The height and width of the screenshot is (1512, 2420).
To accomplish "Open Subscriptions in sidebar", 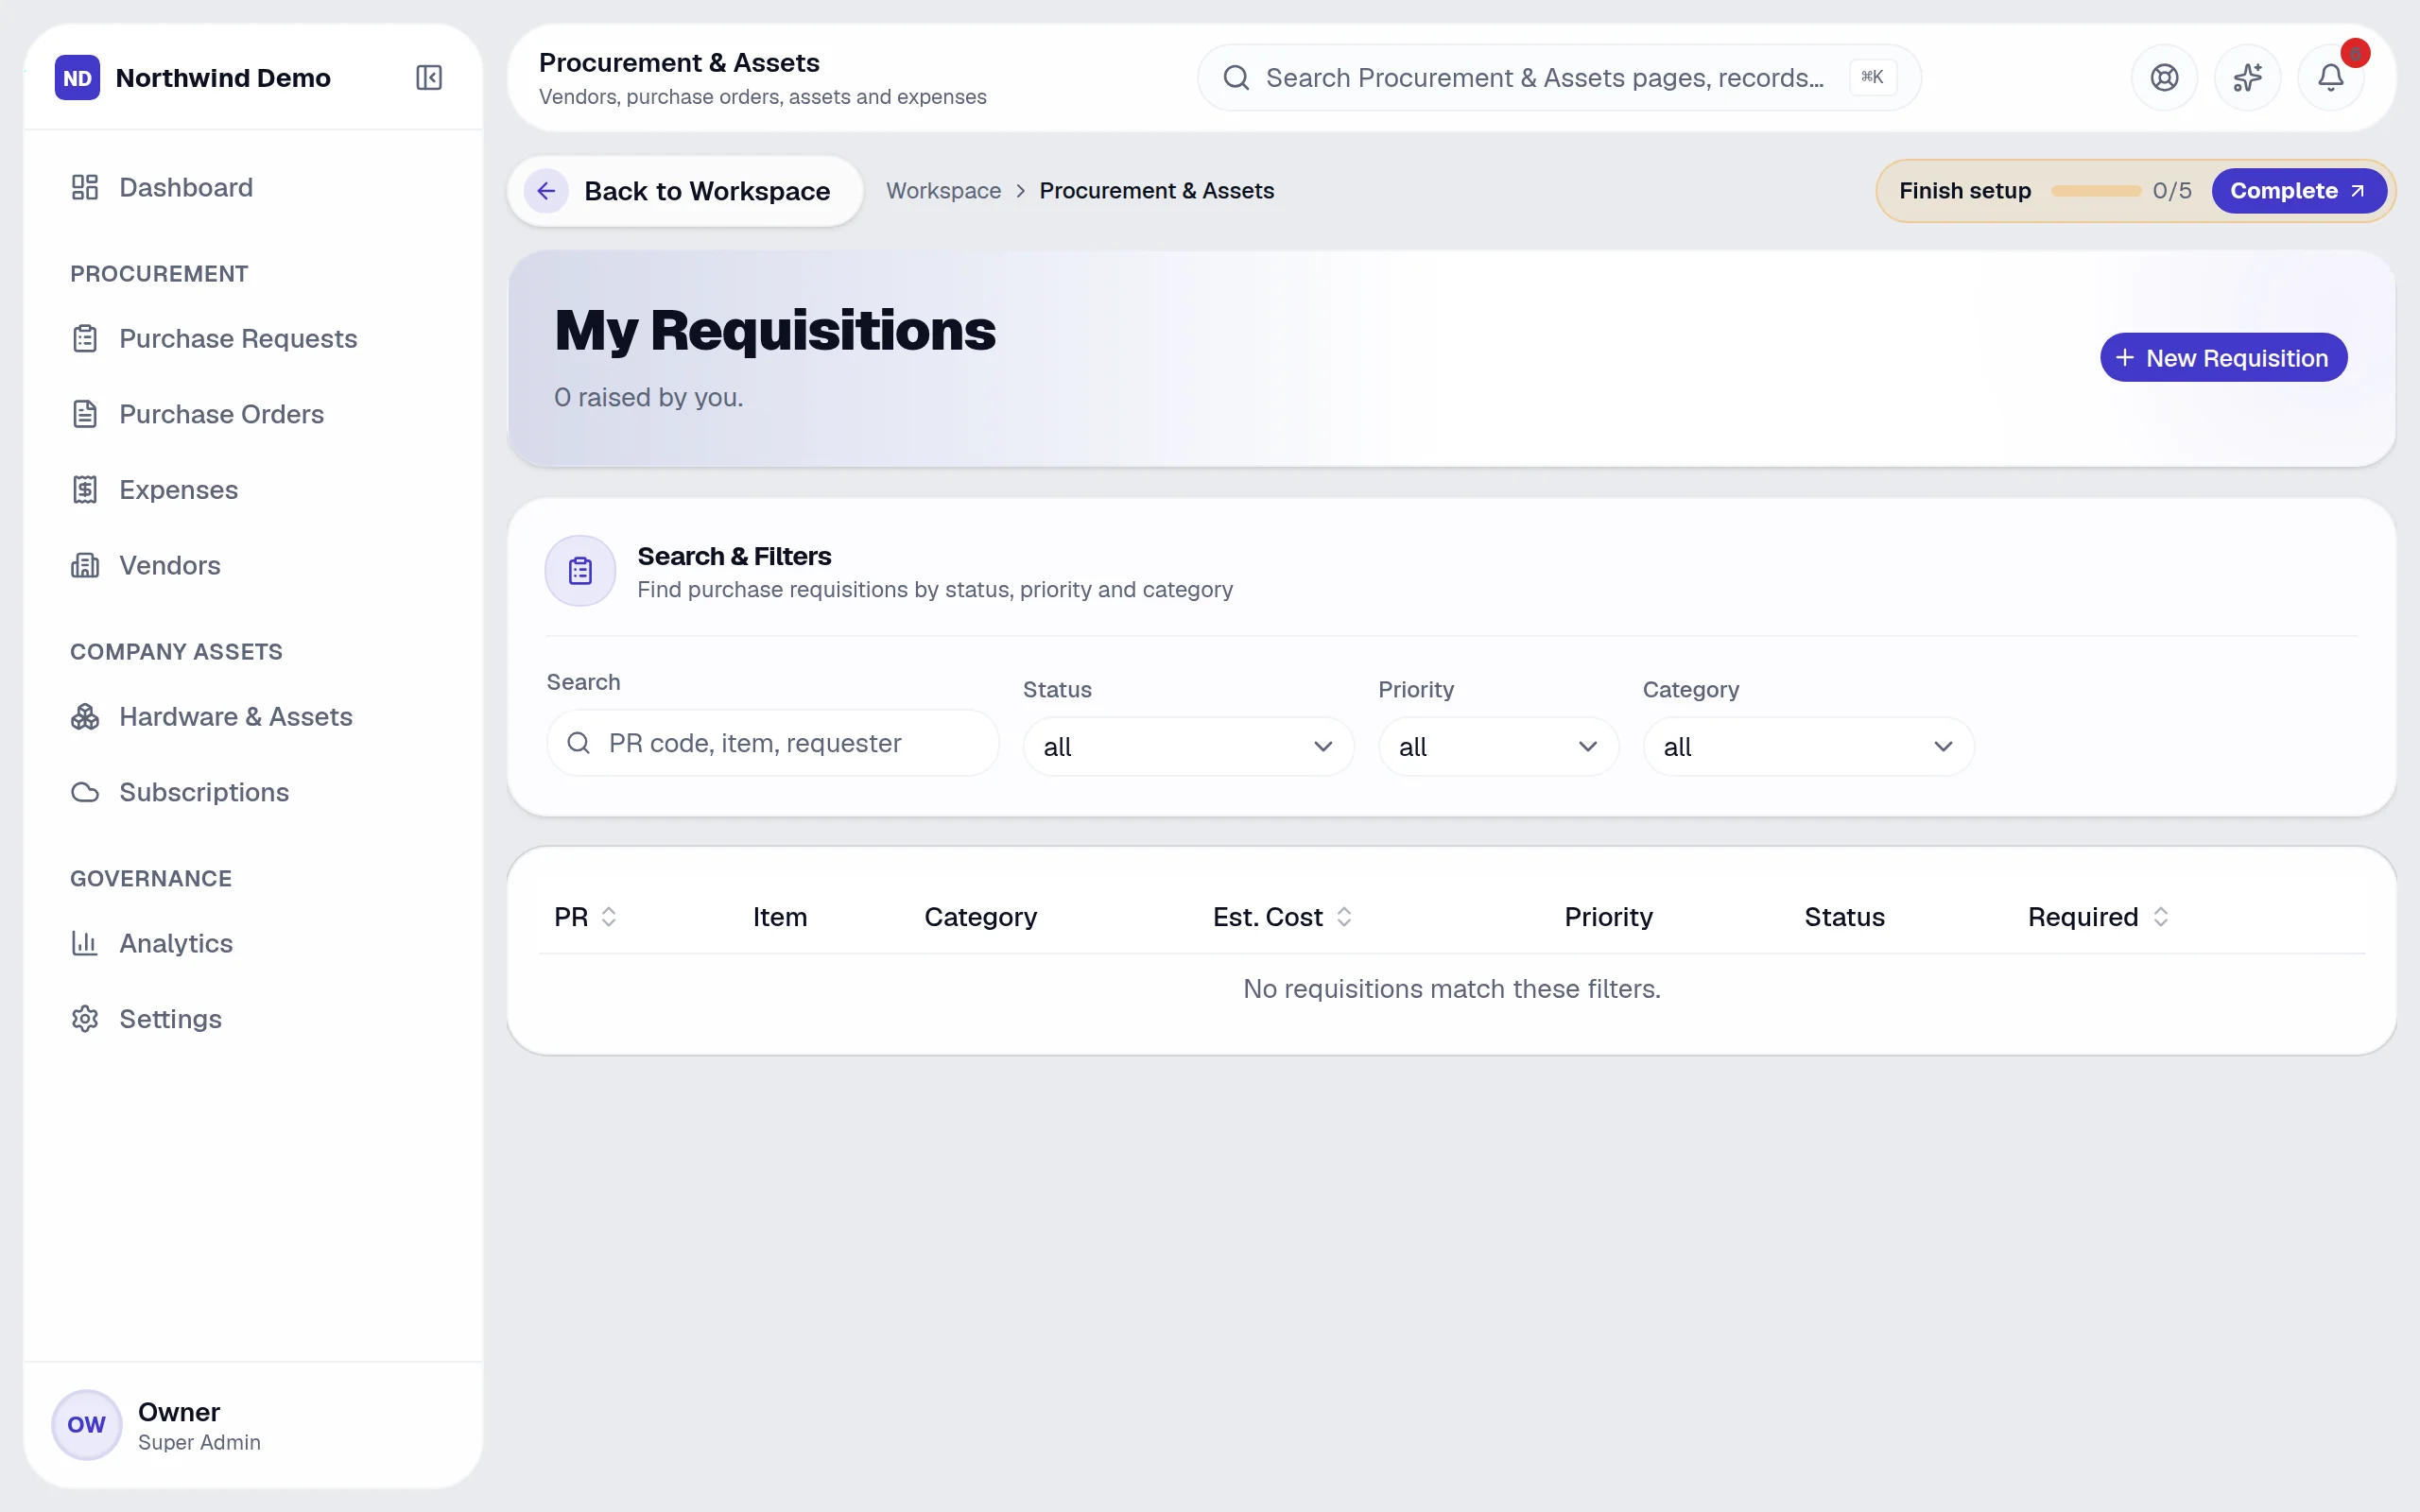I will pos(204,792).
